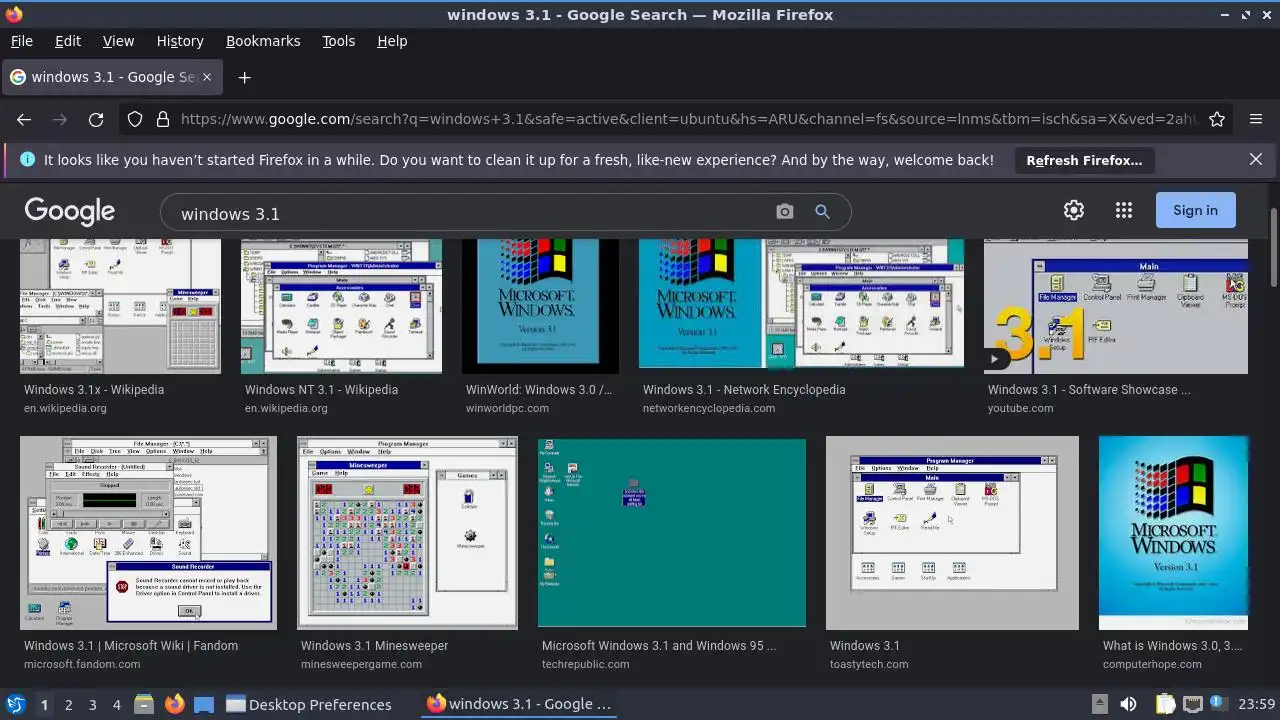The image size is (1280, 720).
Task: Switch to workspace 4
Action: coord(117,705)
